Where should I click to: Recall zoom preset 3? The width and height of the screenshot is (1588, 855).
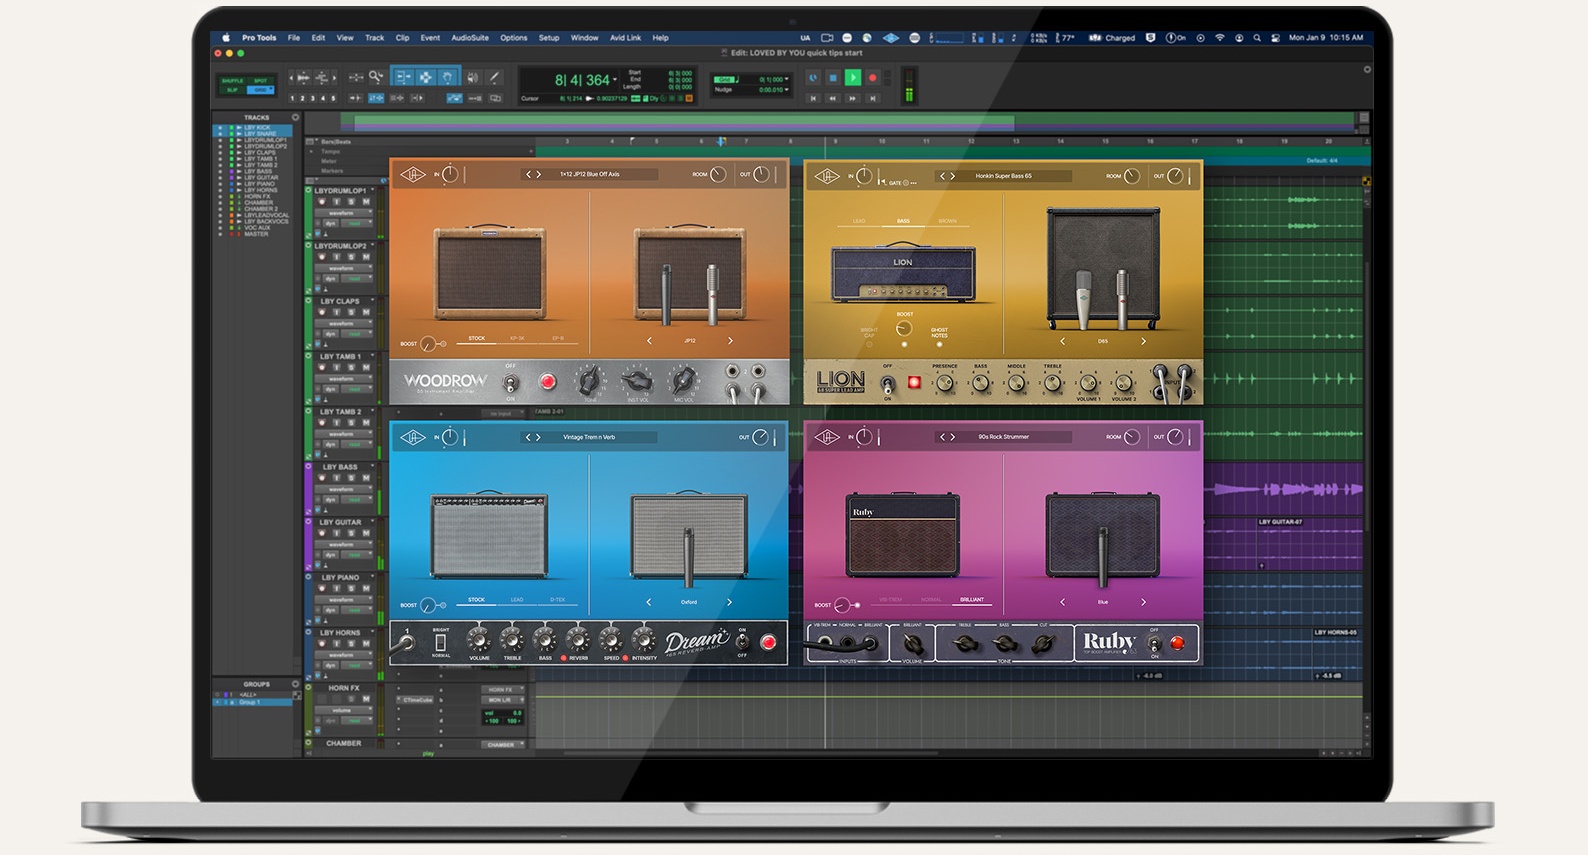pos(312,98)
